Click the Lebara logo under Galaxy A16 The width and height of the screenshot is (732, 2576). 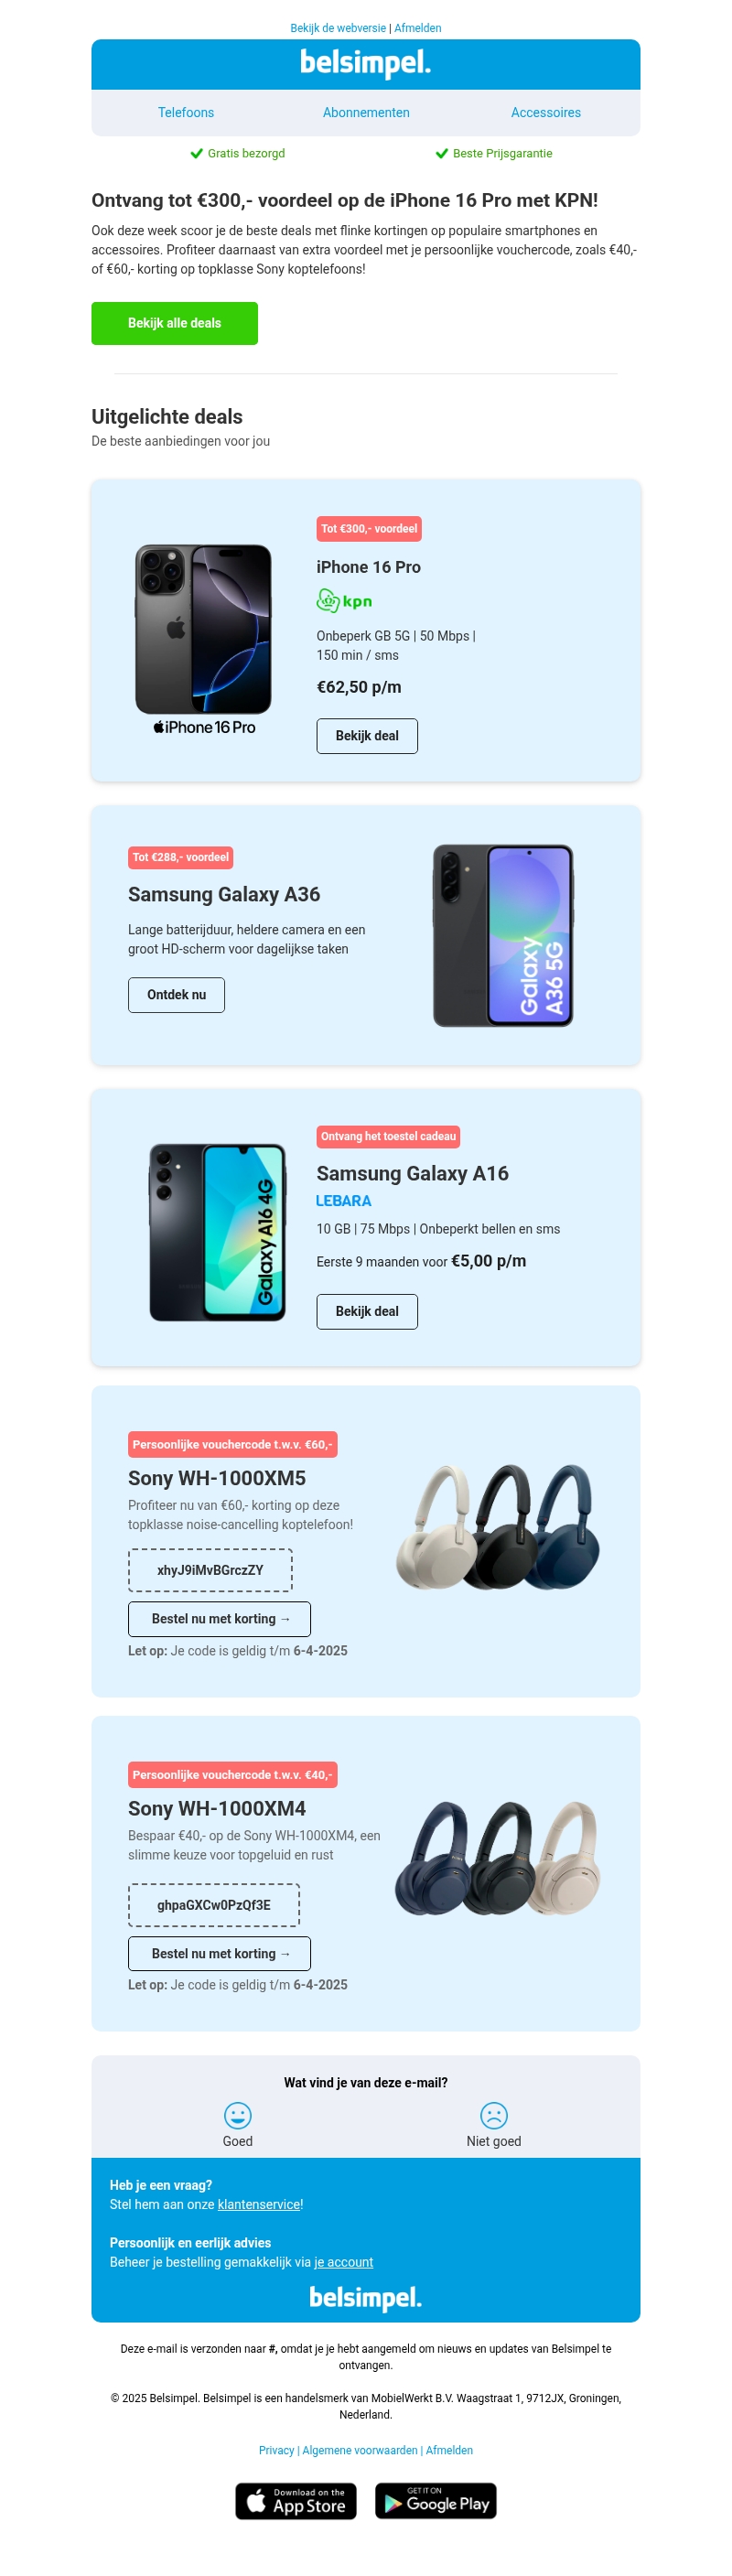[x=343, y=1201]
